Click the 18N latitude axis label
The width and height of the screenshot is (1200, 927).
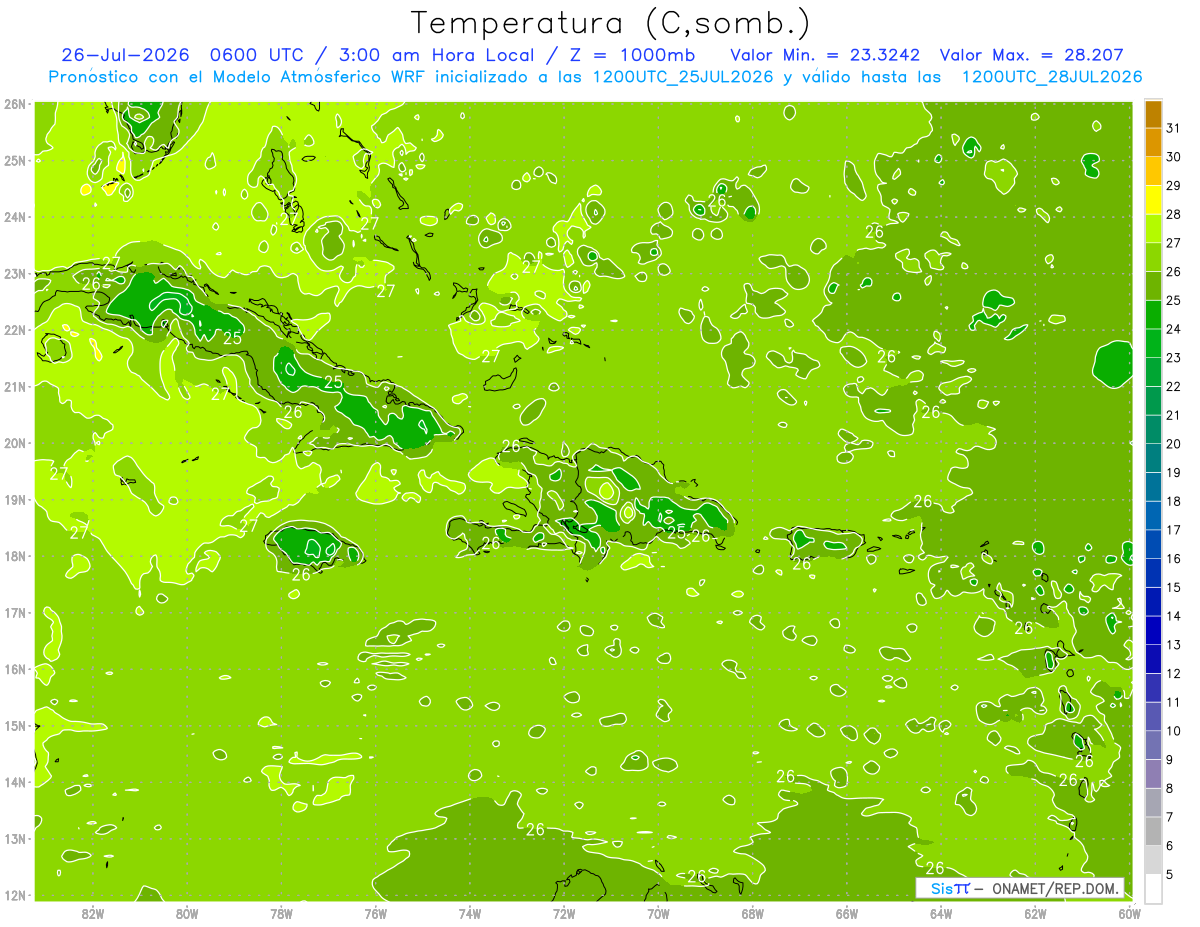pyautogui.click(x=15, y=556)
